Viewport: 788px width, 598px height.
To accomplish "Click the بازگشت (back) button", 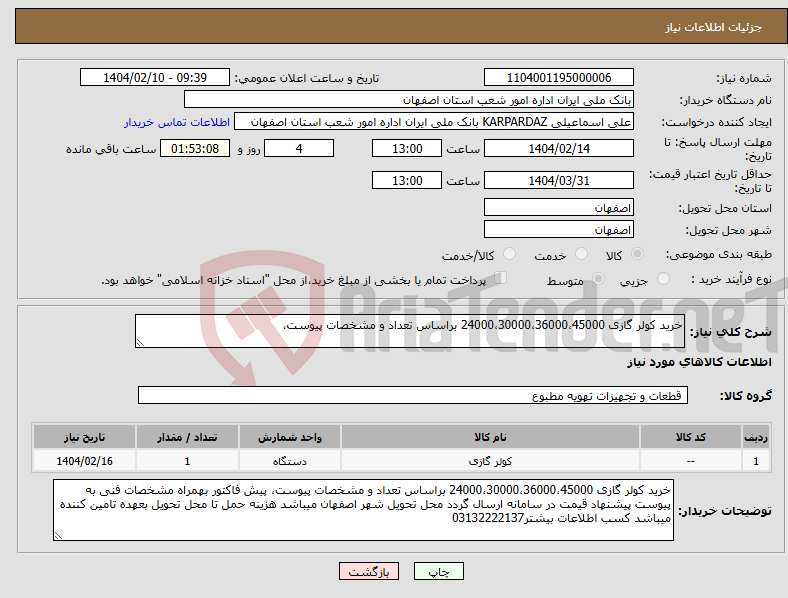I will click(369, 571).
